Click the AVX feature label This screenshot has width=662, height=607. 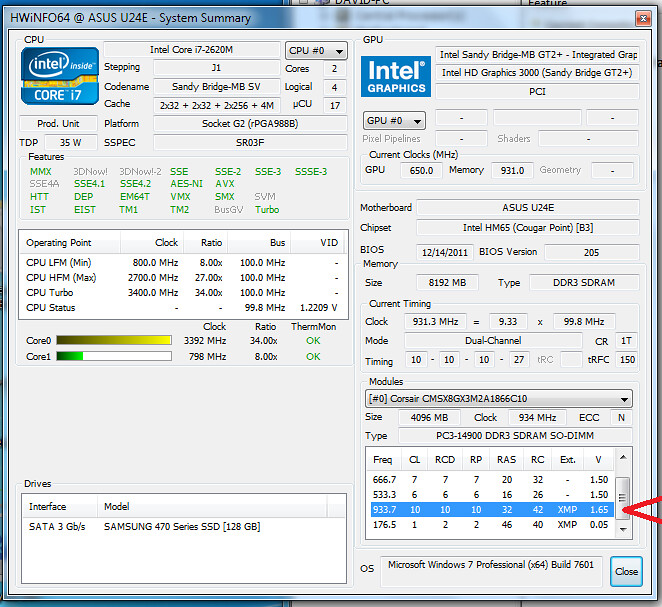[x=225, y=184]
